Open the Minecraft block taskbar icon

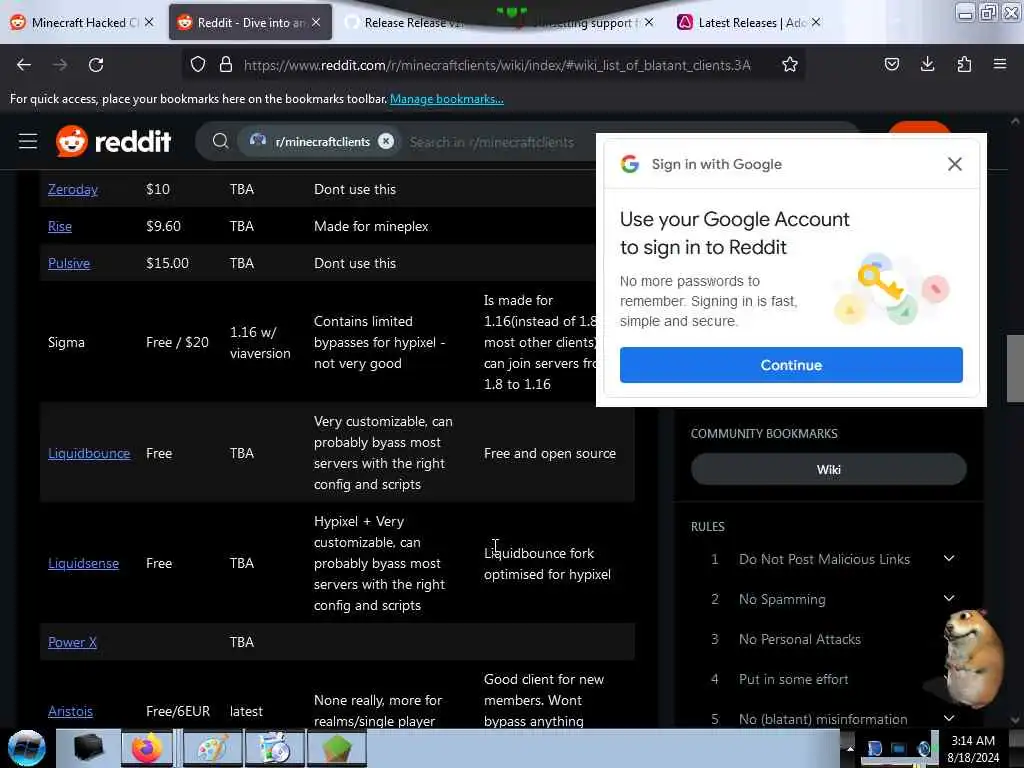336,748
